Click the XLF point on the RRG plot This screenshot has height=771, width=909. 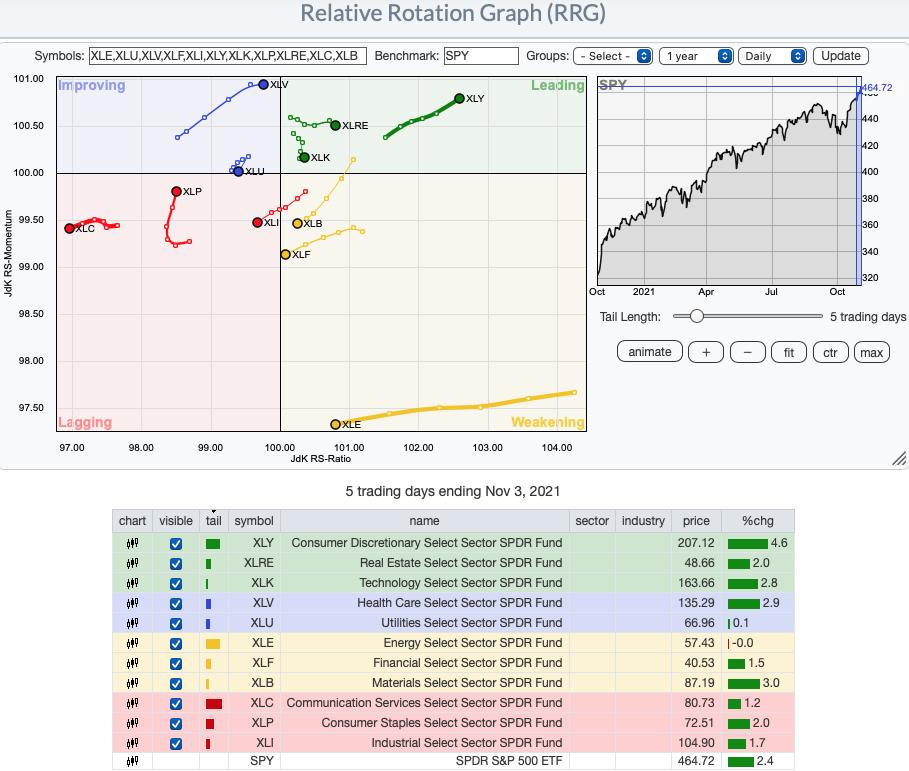285,254
